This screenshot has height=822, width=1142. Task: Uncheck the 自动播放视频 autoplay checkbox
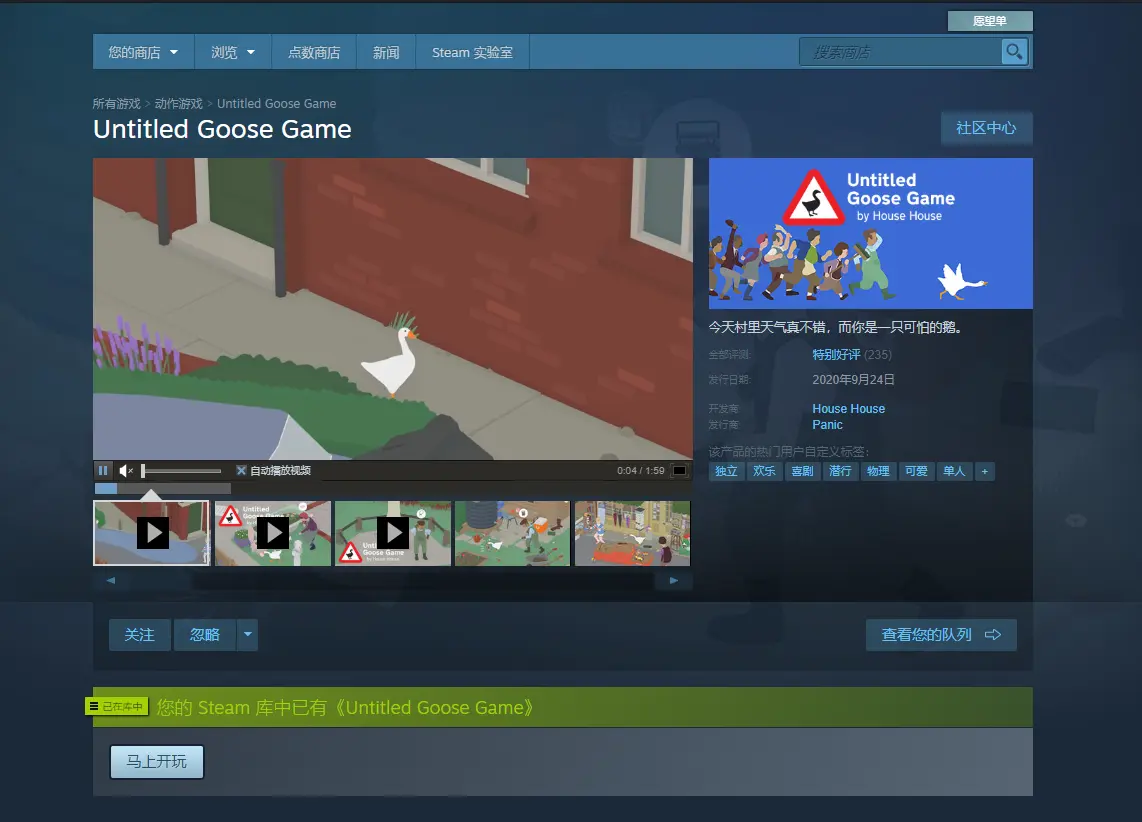[241, 470]
